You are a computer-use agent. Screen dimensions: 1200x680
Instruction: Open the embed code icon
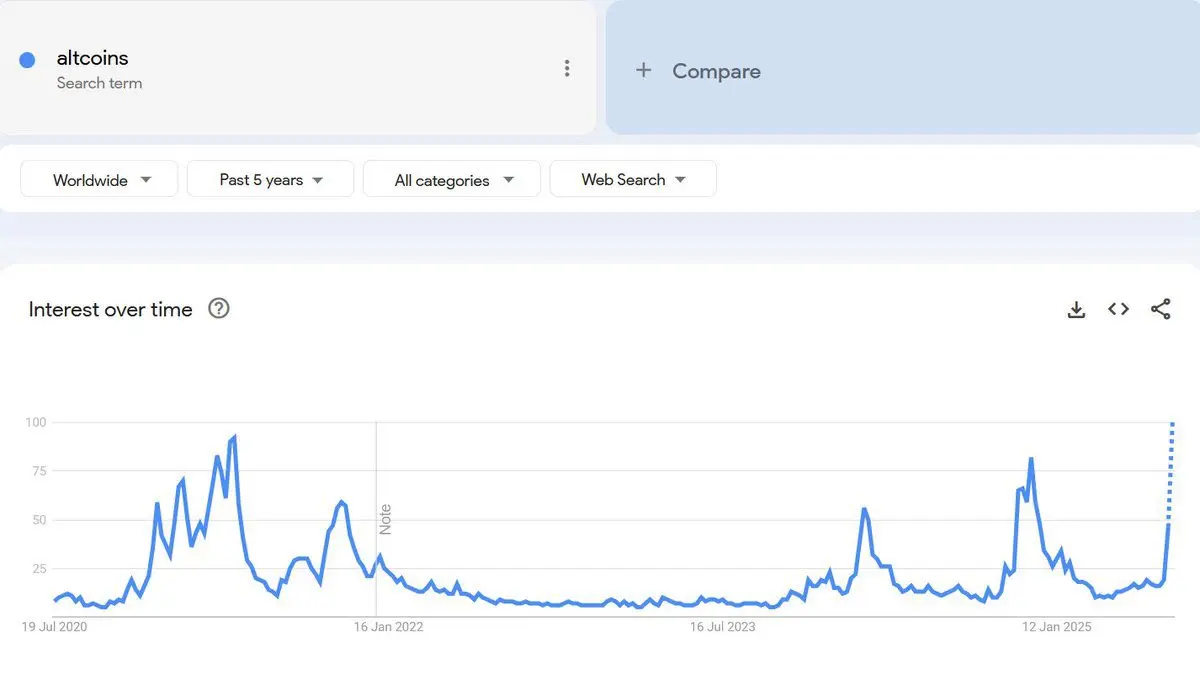(1118, 309)
